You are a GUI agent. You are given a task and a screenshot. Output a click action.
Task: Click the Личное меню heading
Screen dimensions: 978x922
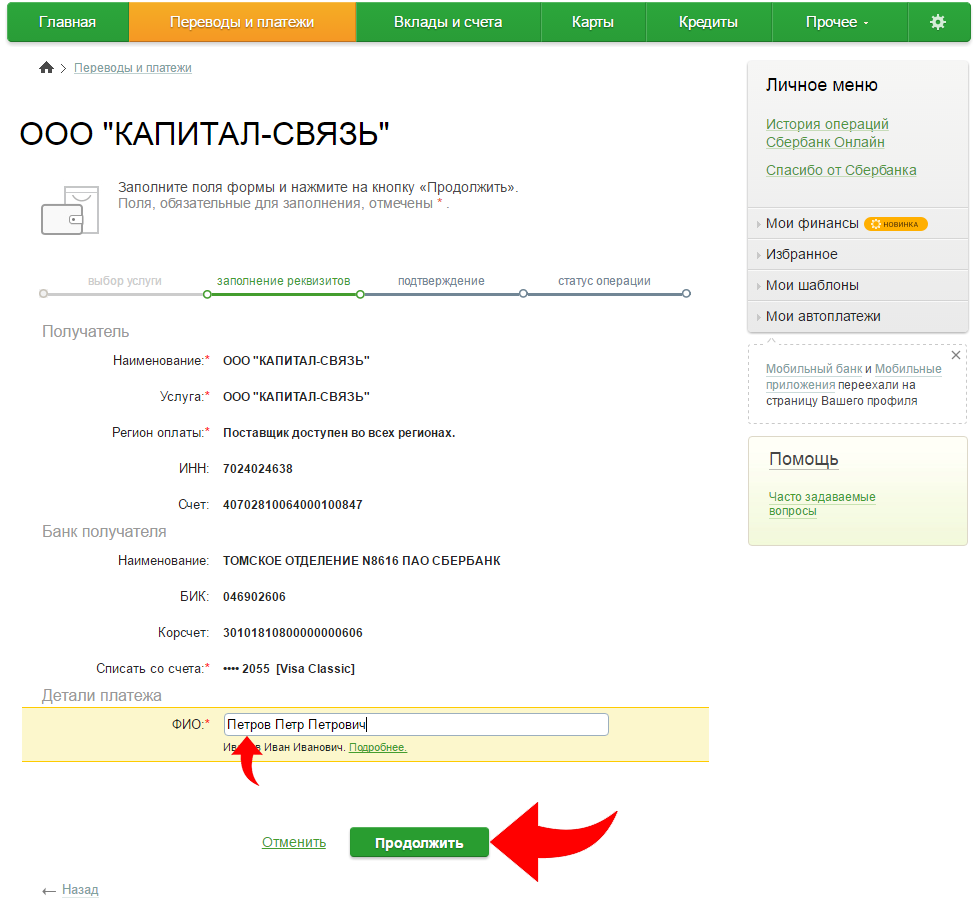coord(821,85)
